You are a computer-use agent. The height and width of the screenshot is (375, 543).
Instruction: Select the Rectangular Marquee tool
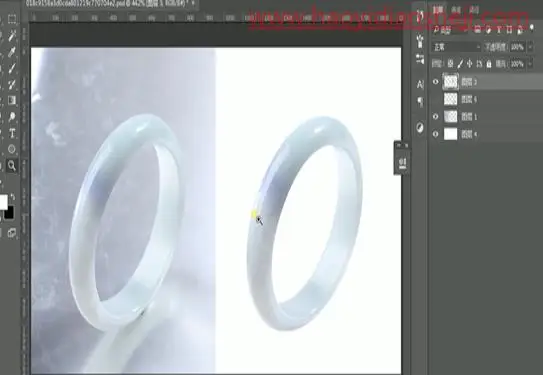(12, 19)
